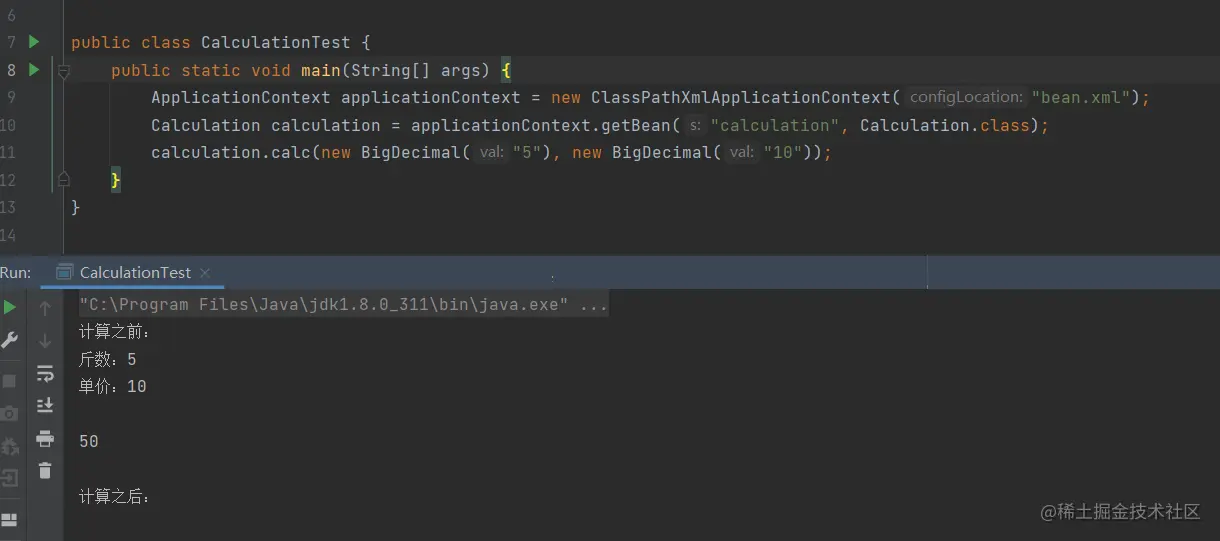Toggle soft-wrap in the console output
The width and height of the screenshot is (1220, 541).
coord(45,374)
